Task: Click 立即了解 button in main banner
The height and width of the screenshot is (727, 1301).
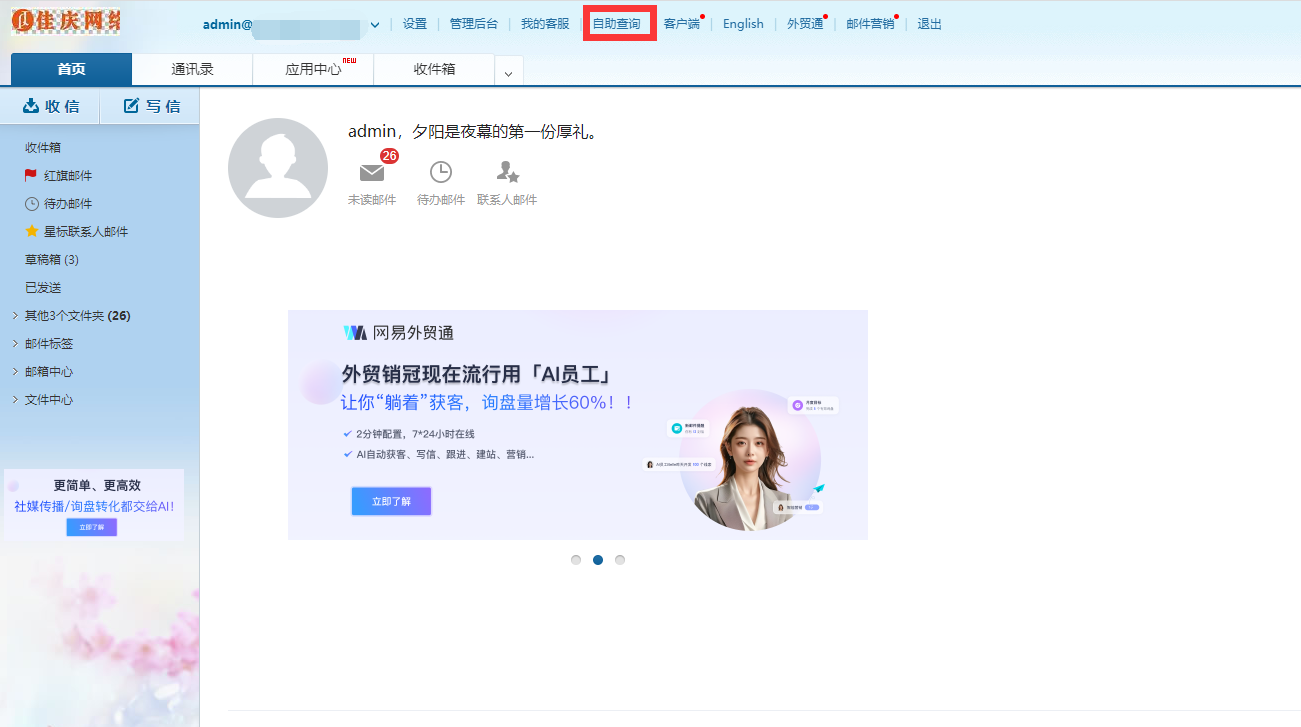Action: pos(391,501)
